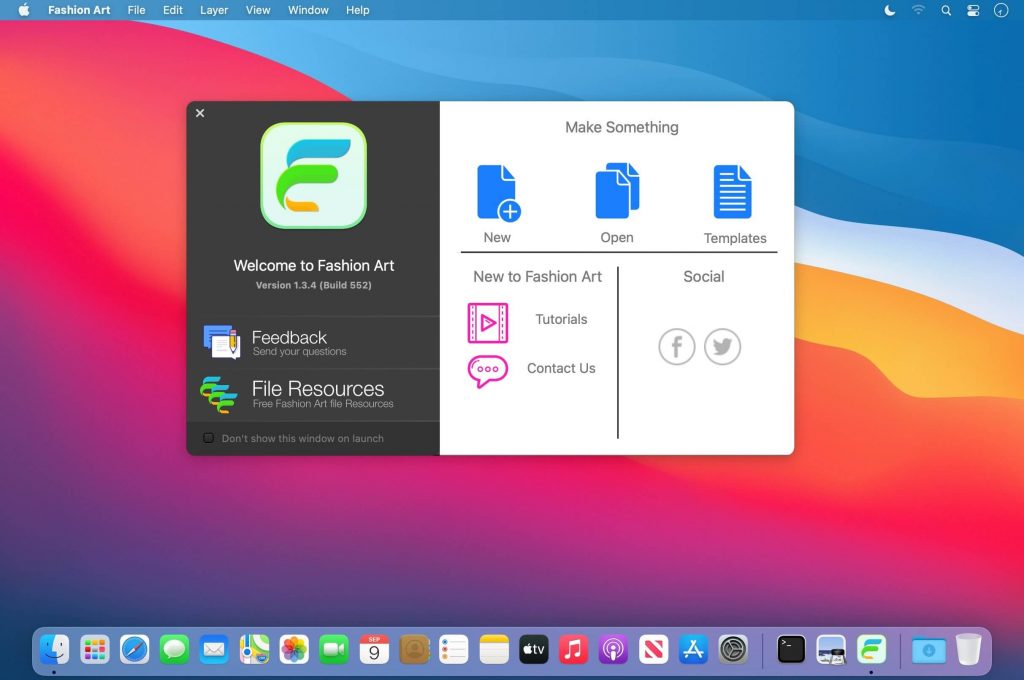
Task: Open the Edit menu
Action: pos(173,10)
